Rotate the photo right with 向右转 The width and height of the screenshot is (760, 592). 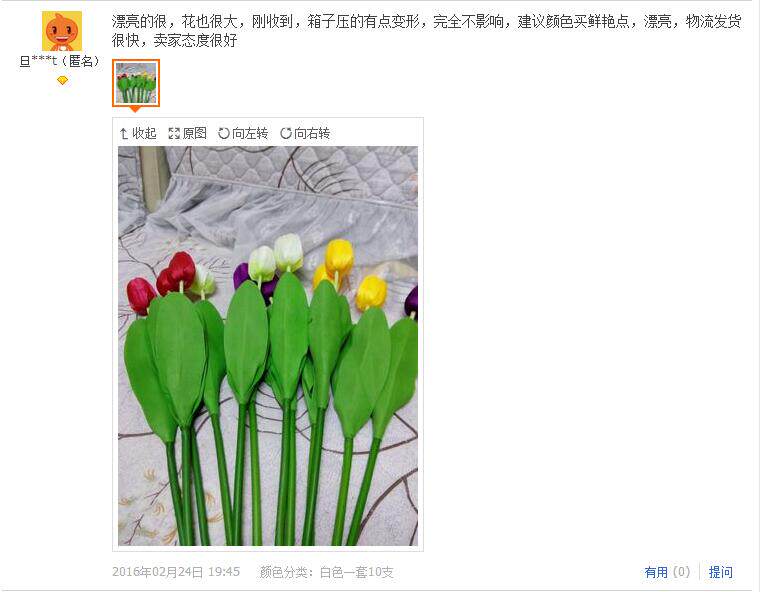pos(305,133)
